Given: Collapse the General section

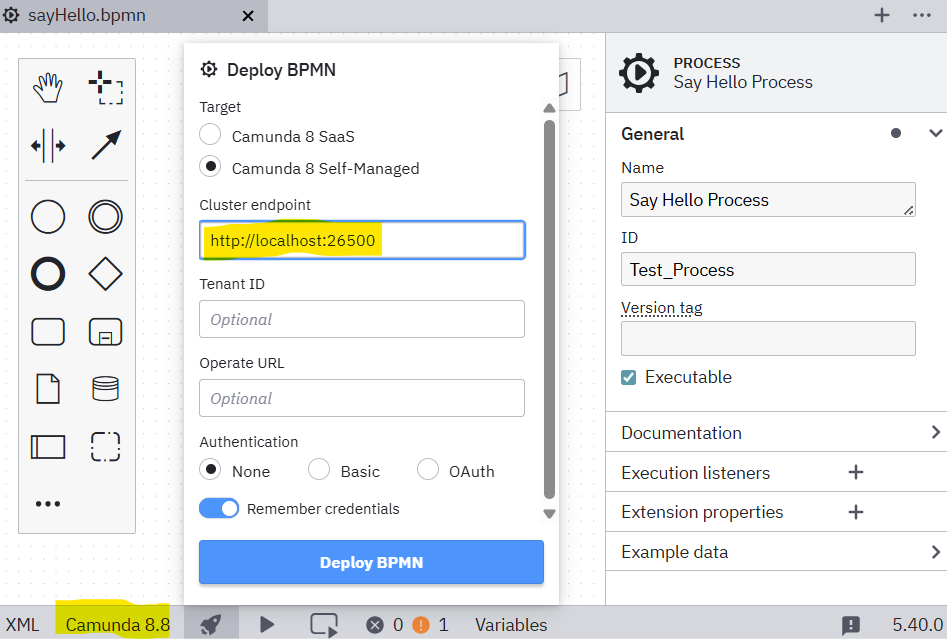Looking at the screenshot, I should click(x=935, y=134).
